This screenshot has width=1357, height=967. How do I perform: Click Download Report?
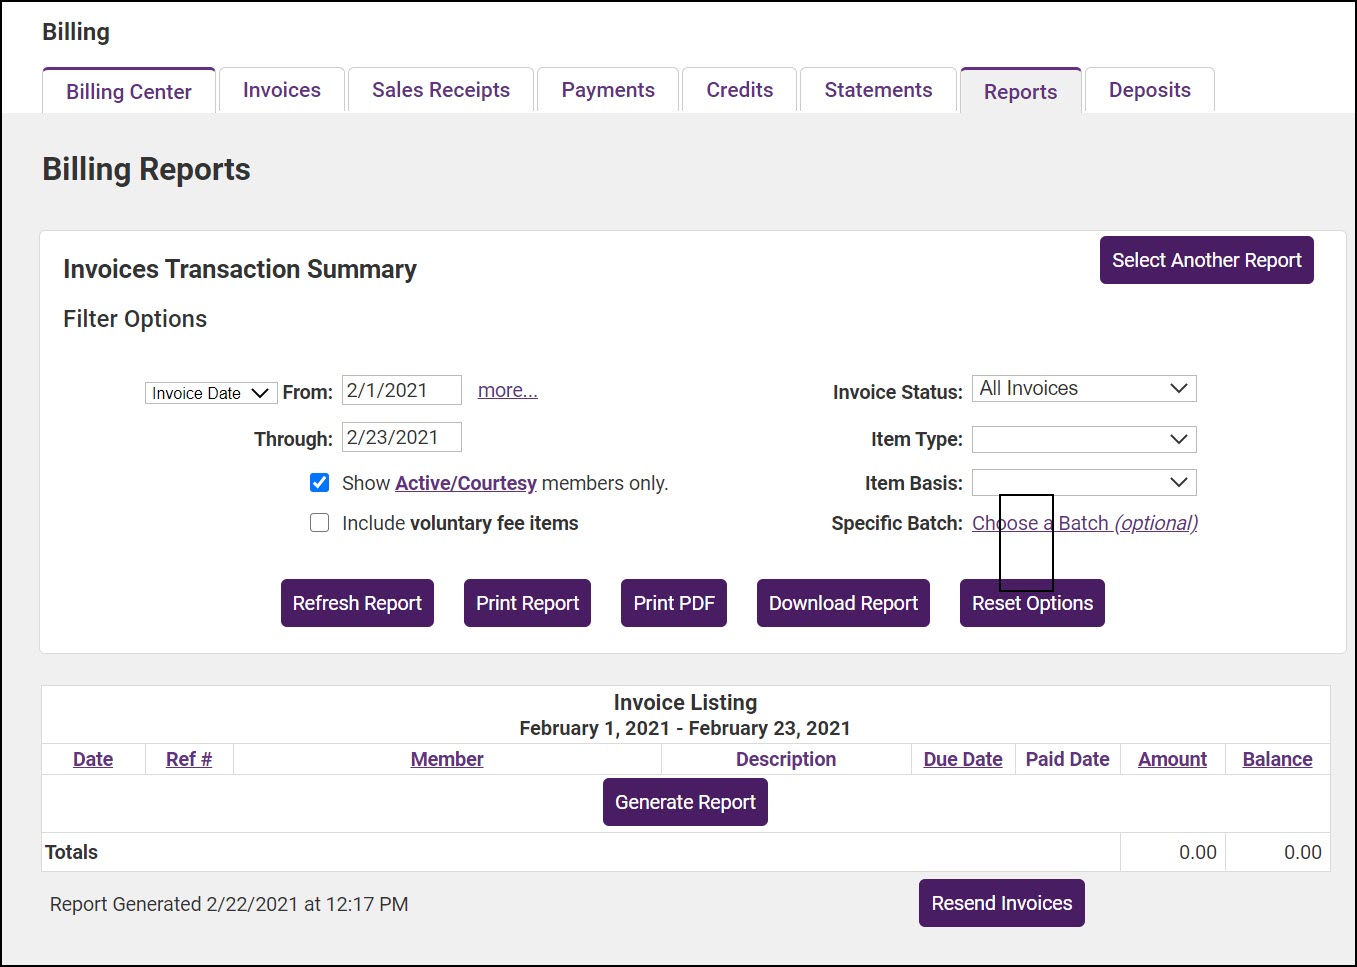pos(843,602)
